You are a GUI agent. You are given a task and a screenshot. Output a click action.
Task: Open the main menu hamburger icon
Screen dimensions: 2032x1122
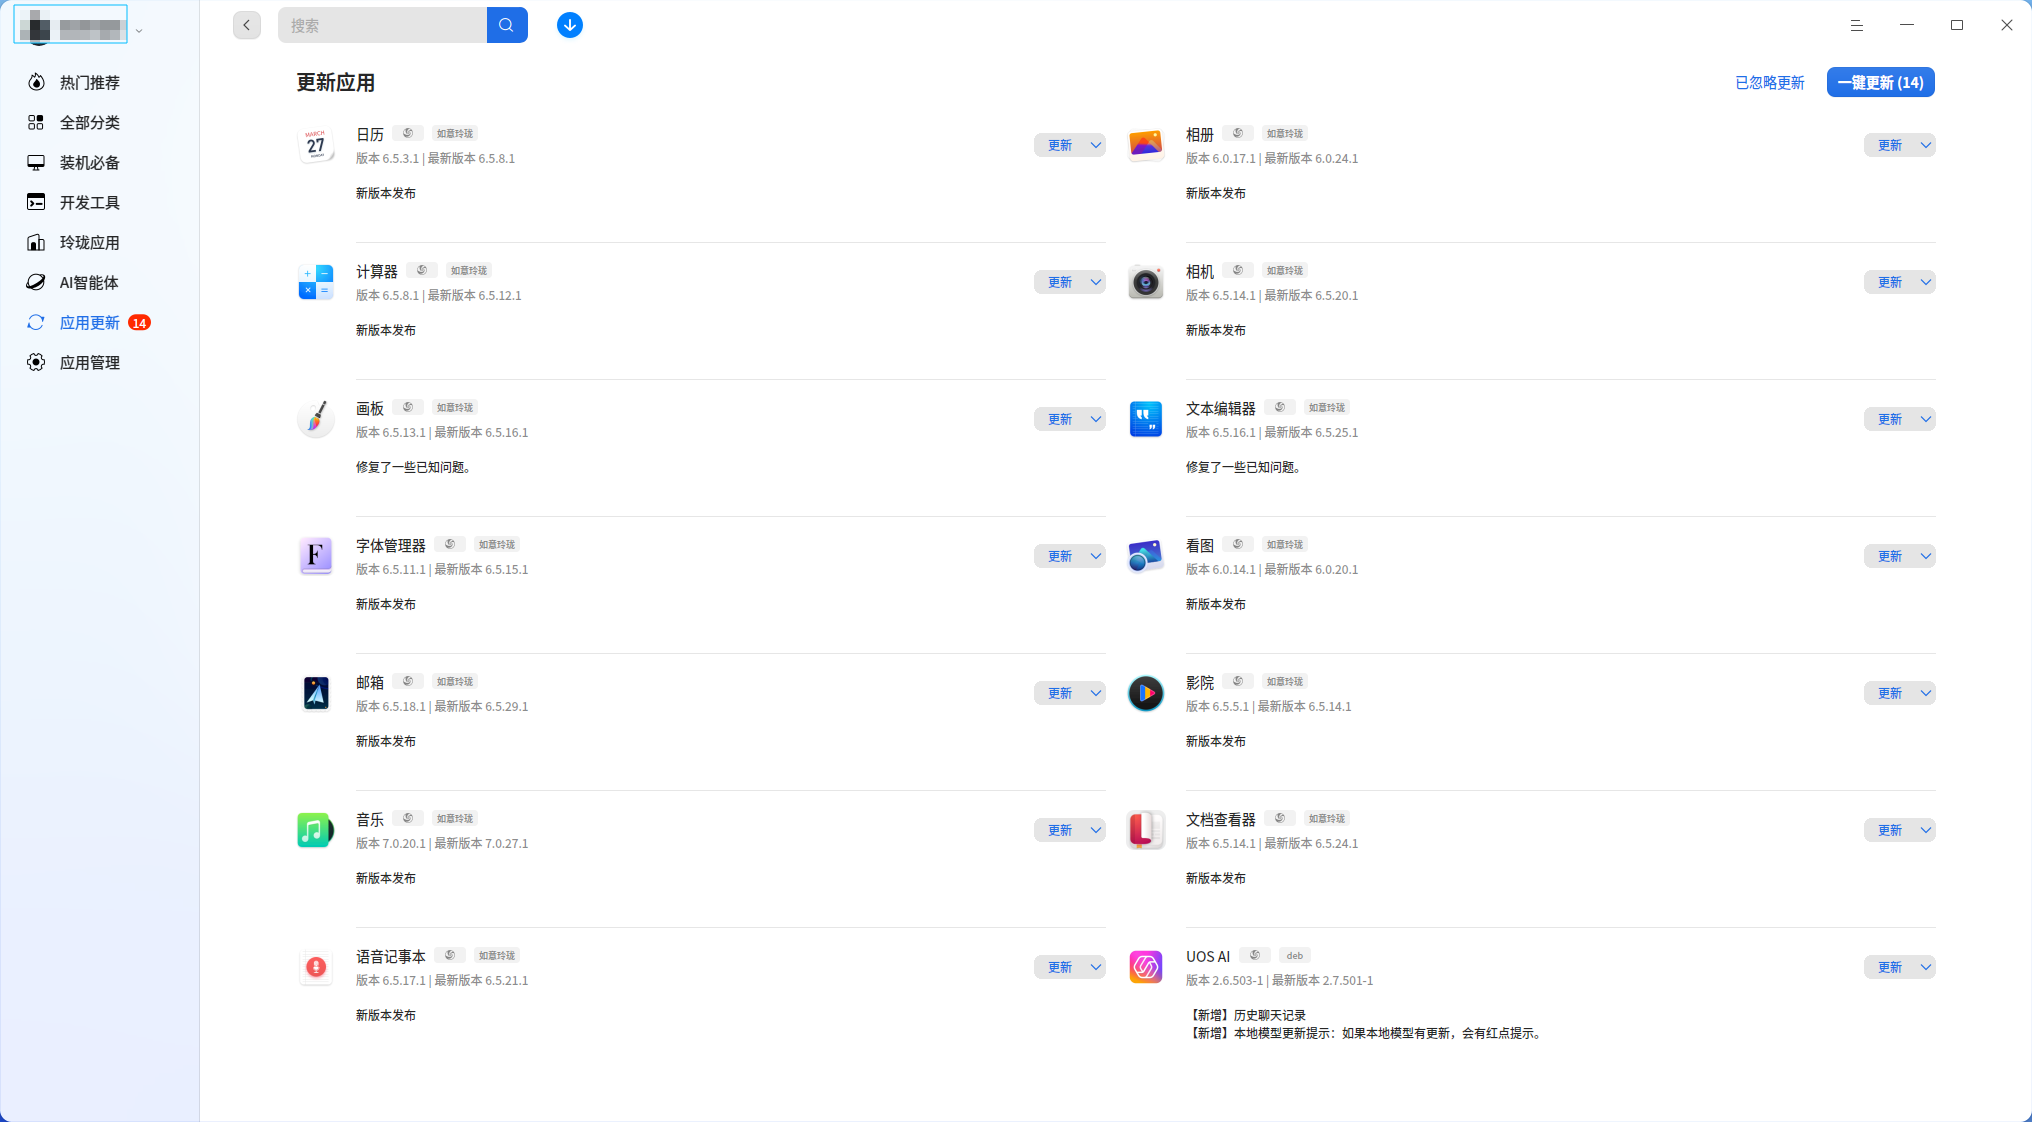pyautogui.click(x=1857, y=25)
